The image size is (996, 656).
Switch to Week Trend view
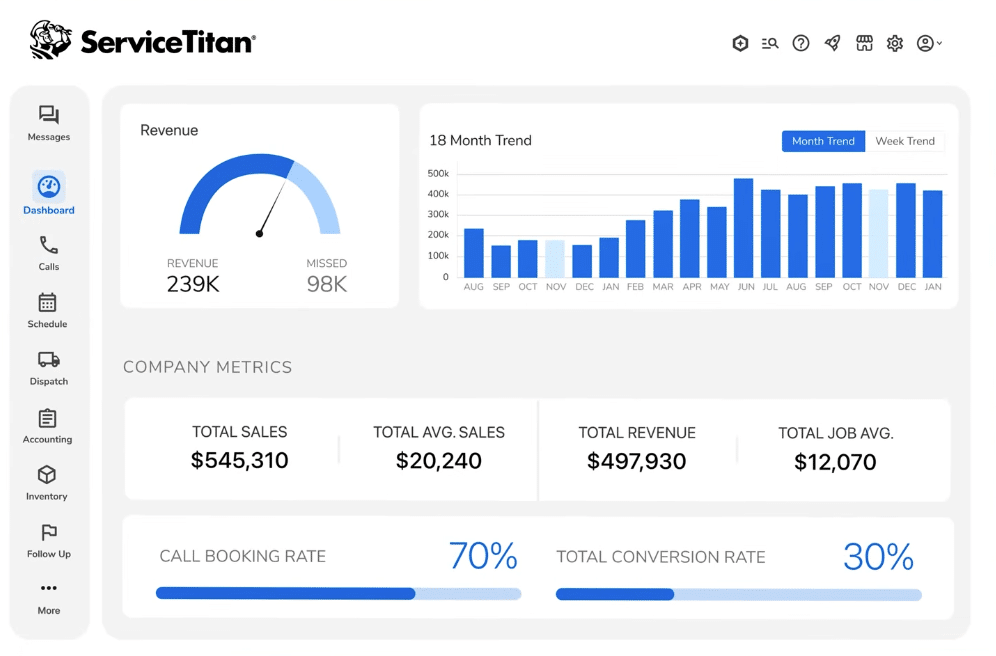(905, 141)
